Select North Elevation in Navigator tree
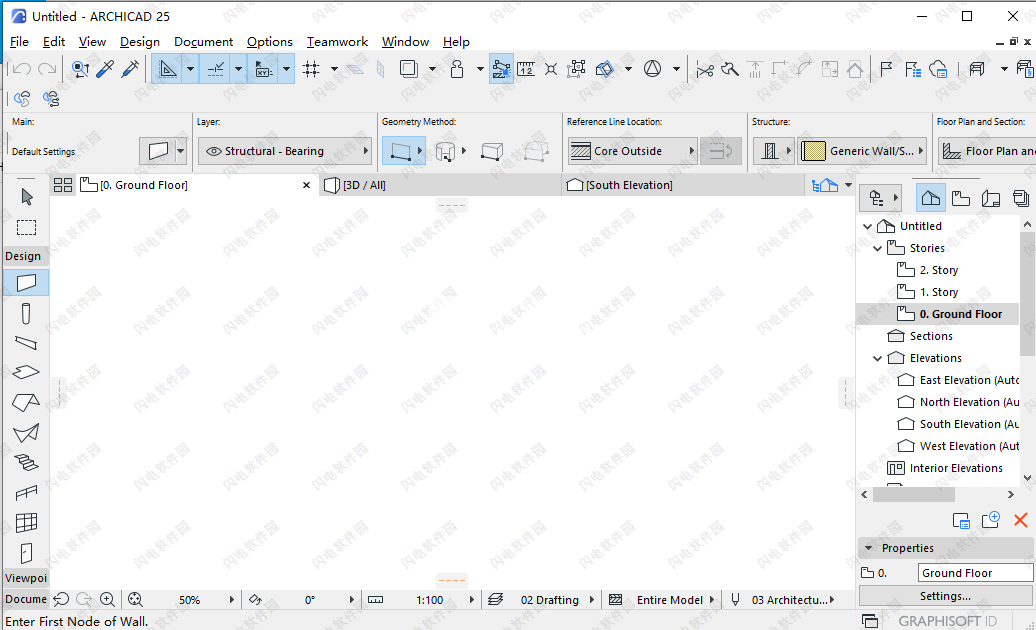Image resolution: width=1036 pixels, height=630 pixels. tap(957, 402)
